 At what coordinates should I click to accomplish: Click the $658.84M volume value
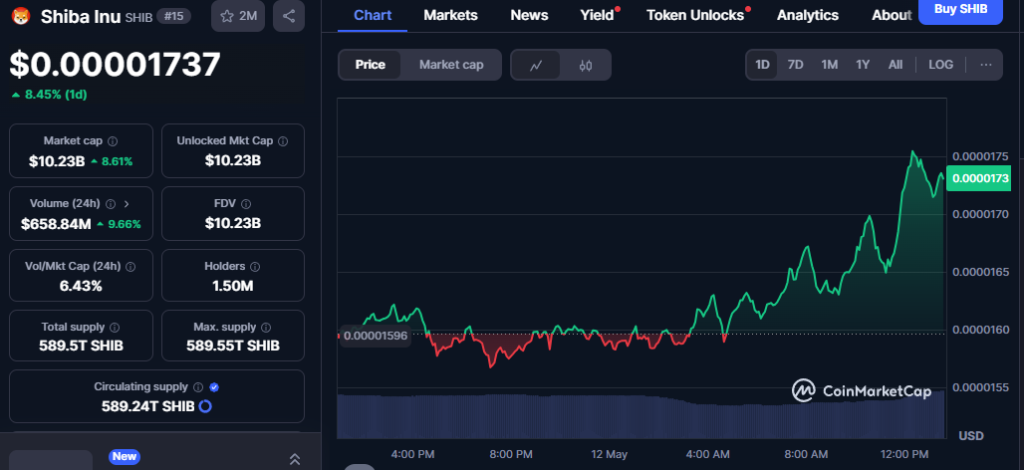pyautogui.click(x=56, y=224)
